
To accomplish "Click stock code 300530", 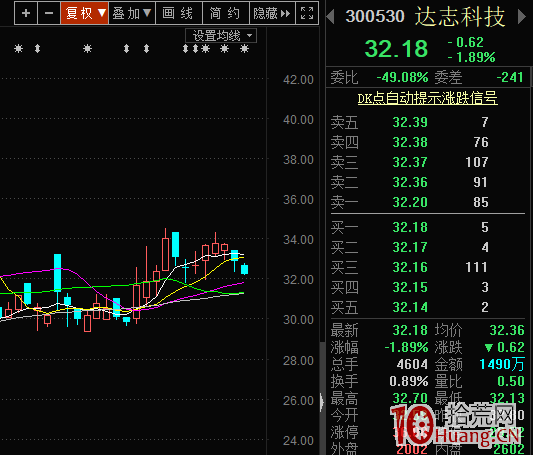I will [375, 16].
